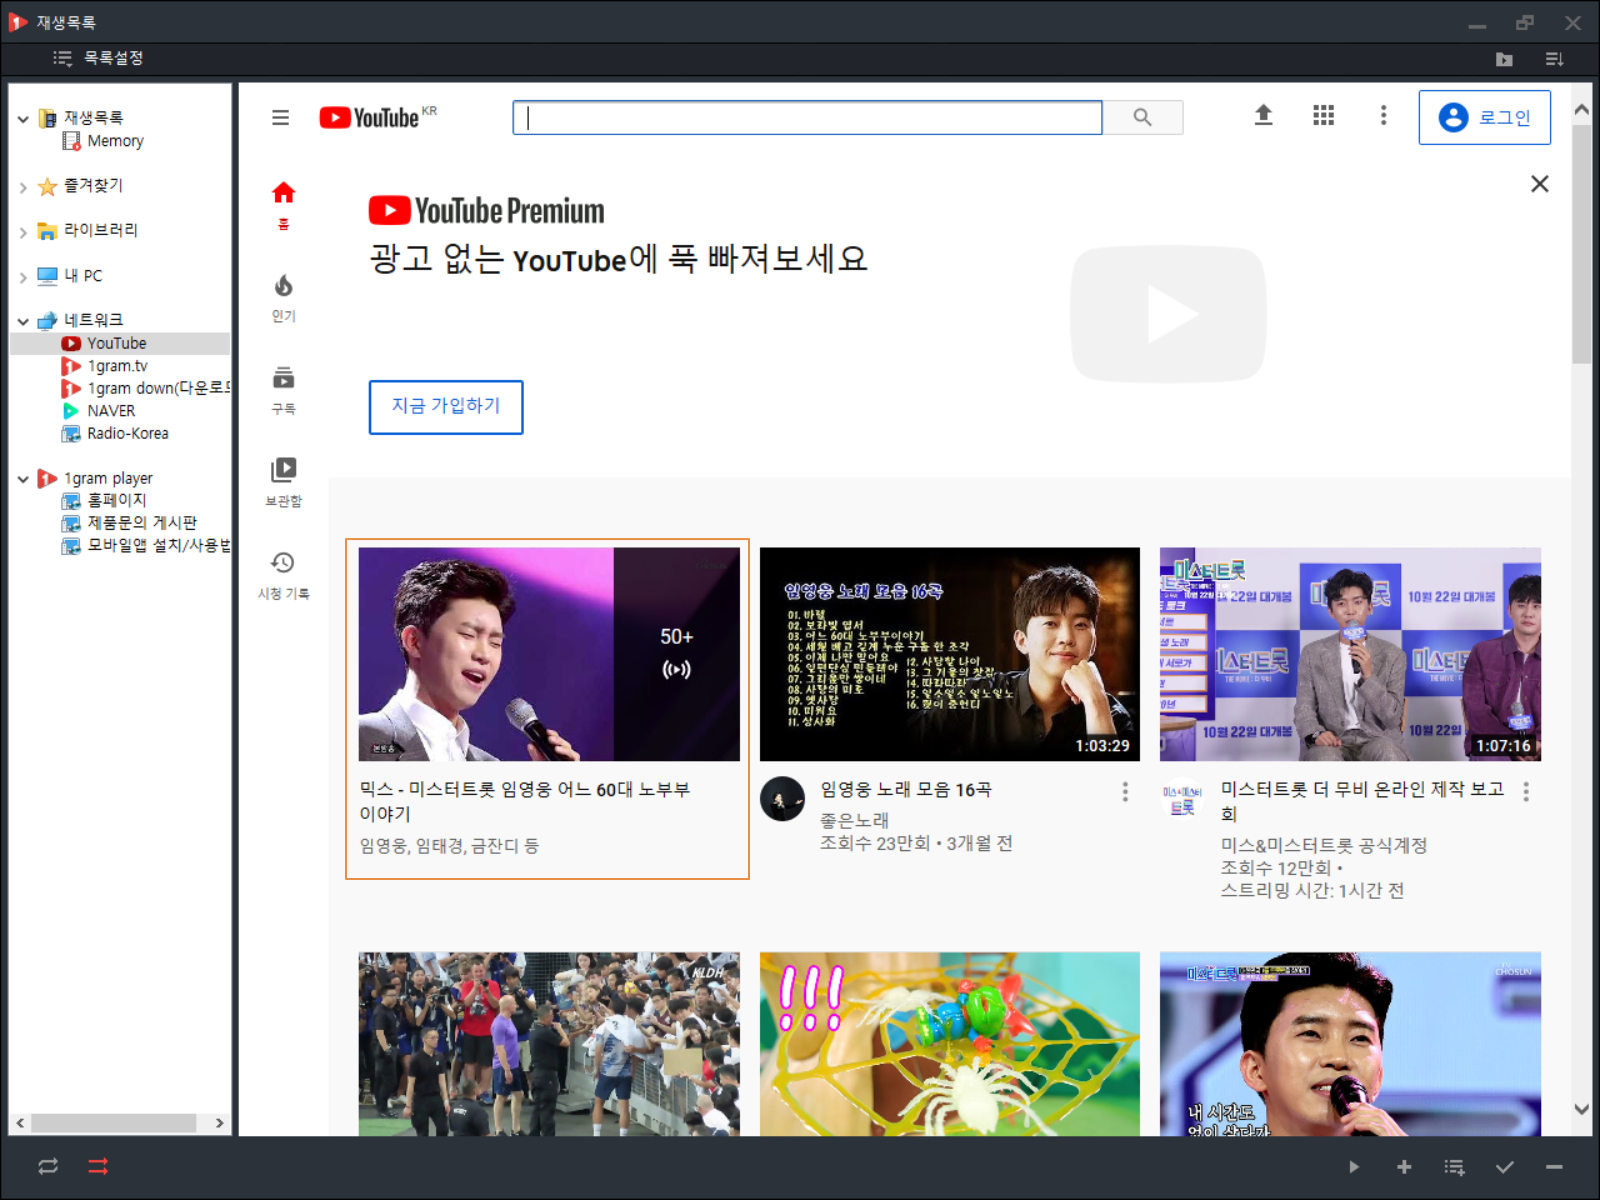Click the 미스&미스터트롯 공식계정 channel

click(1324, 846)
